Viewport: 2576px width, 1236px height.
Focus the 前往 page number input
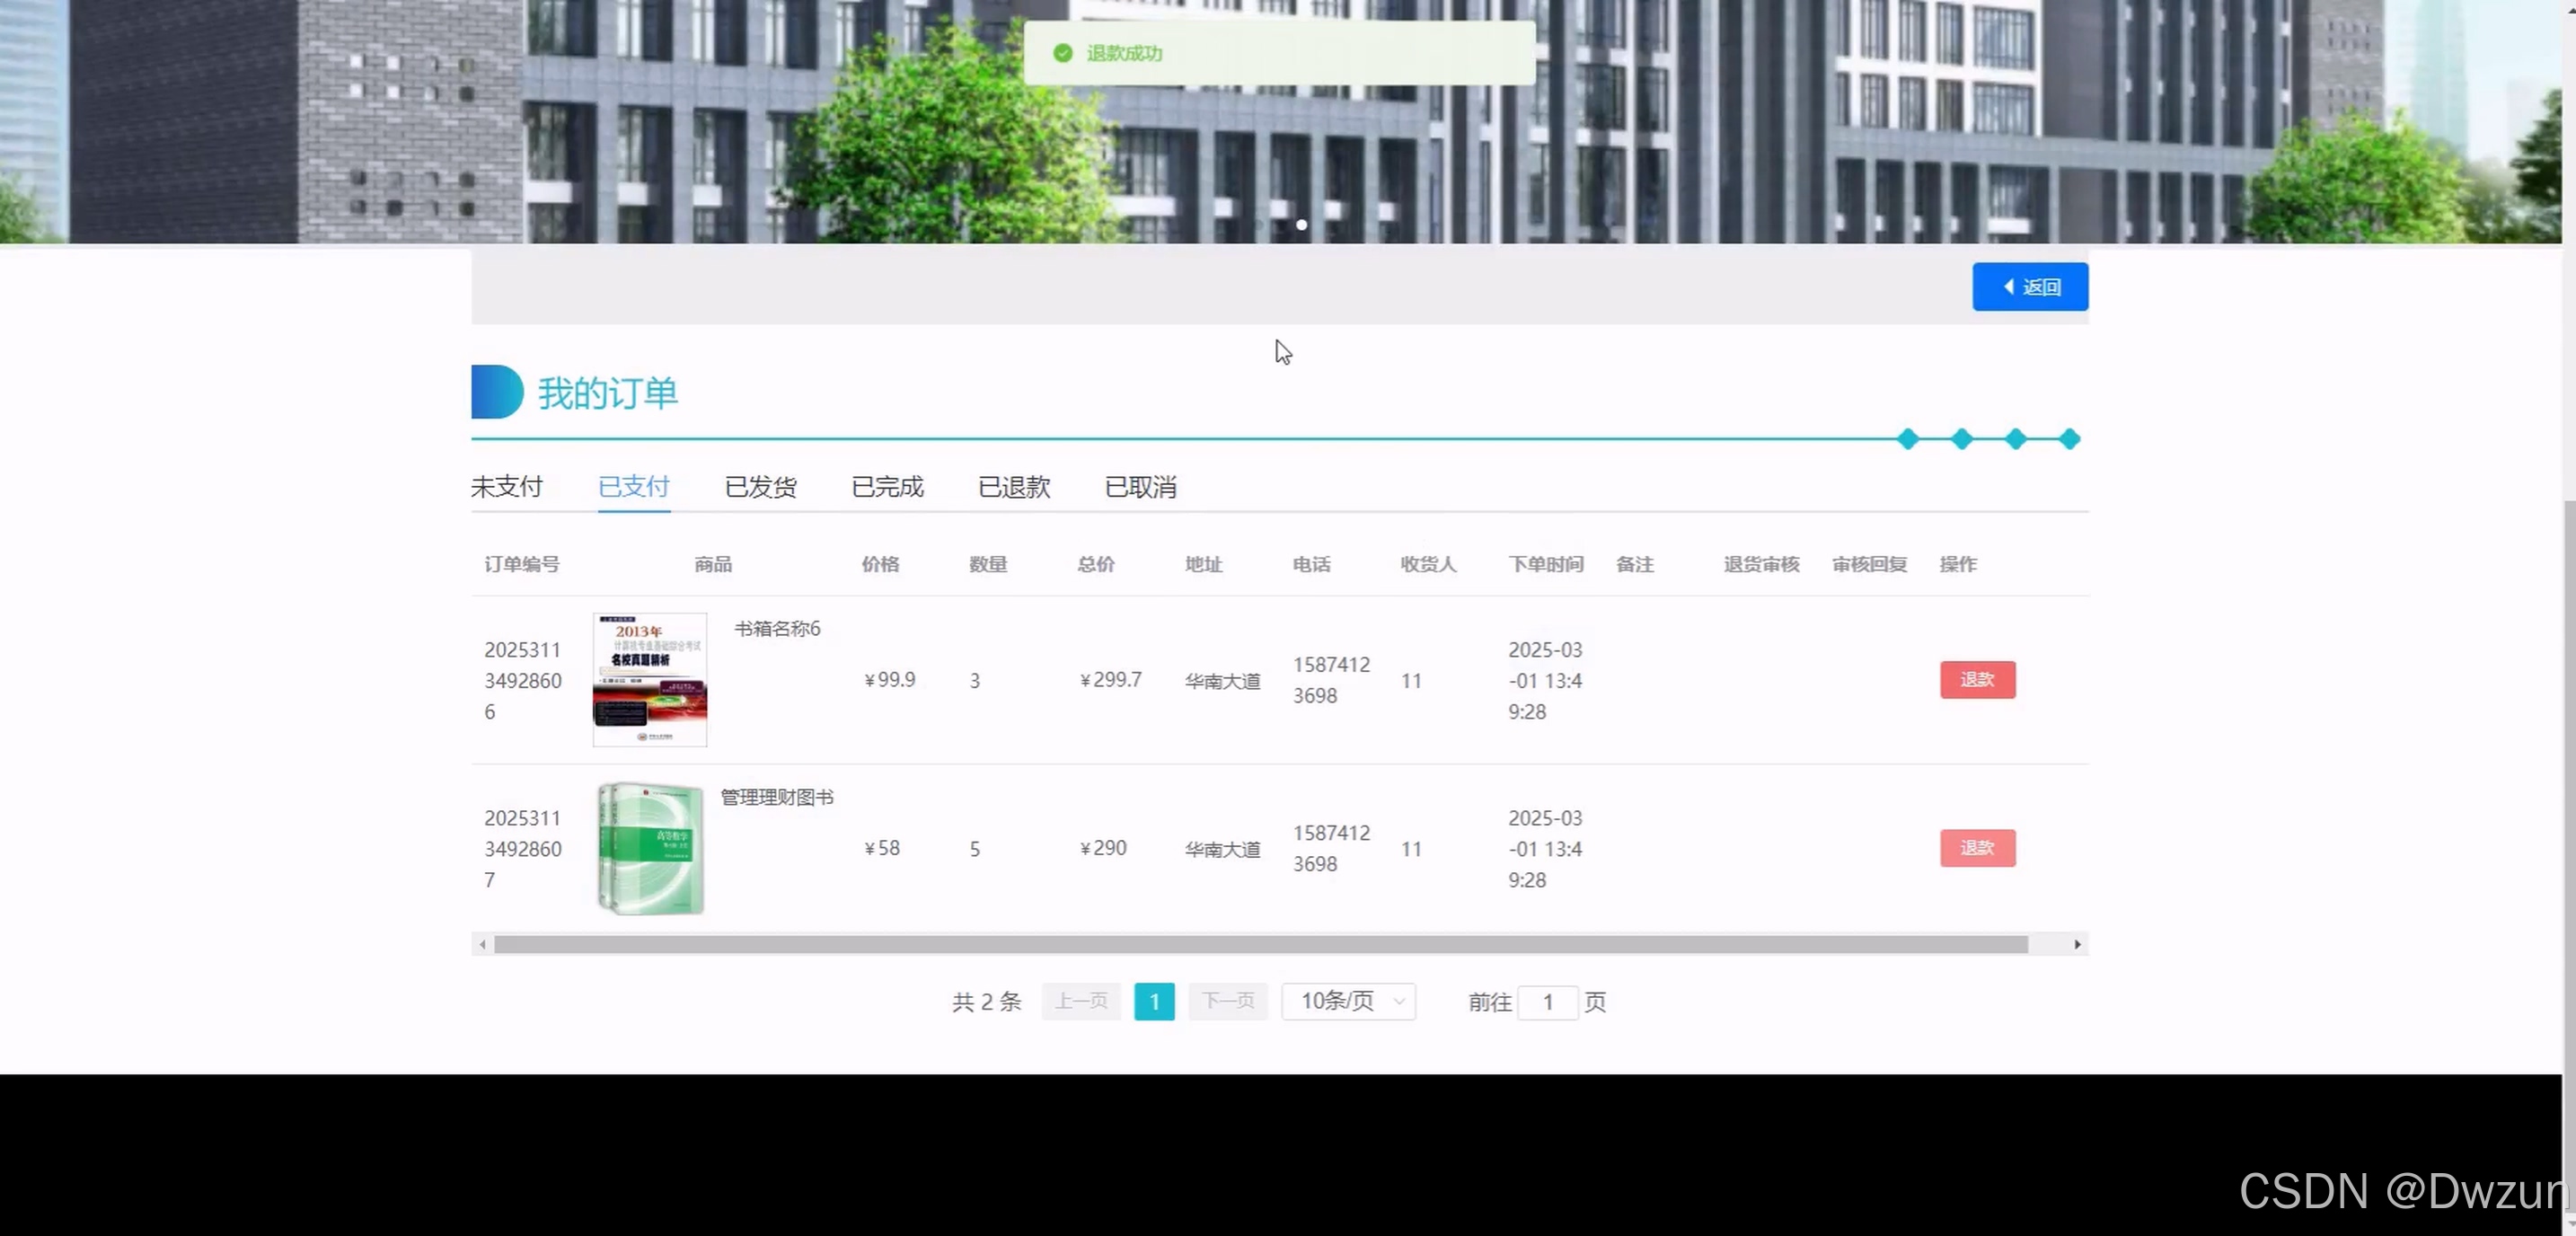click(x=1547, y=1002)
